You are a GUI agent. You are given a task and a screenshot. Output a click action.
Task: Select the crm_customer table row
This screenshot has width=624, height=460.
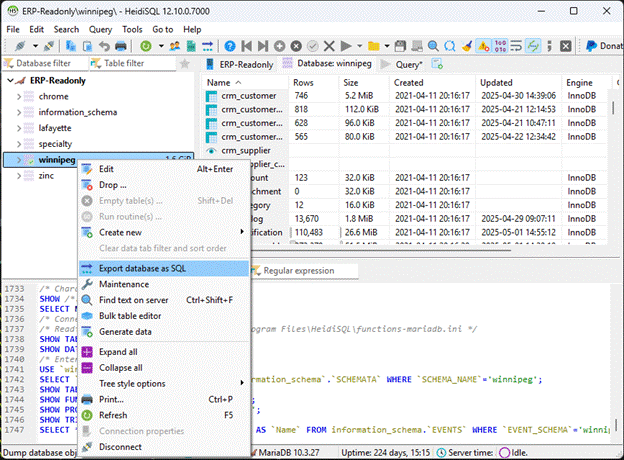406,96
